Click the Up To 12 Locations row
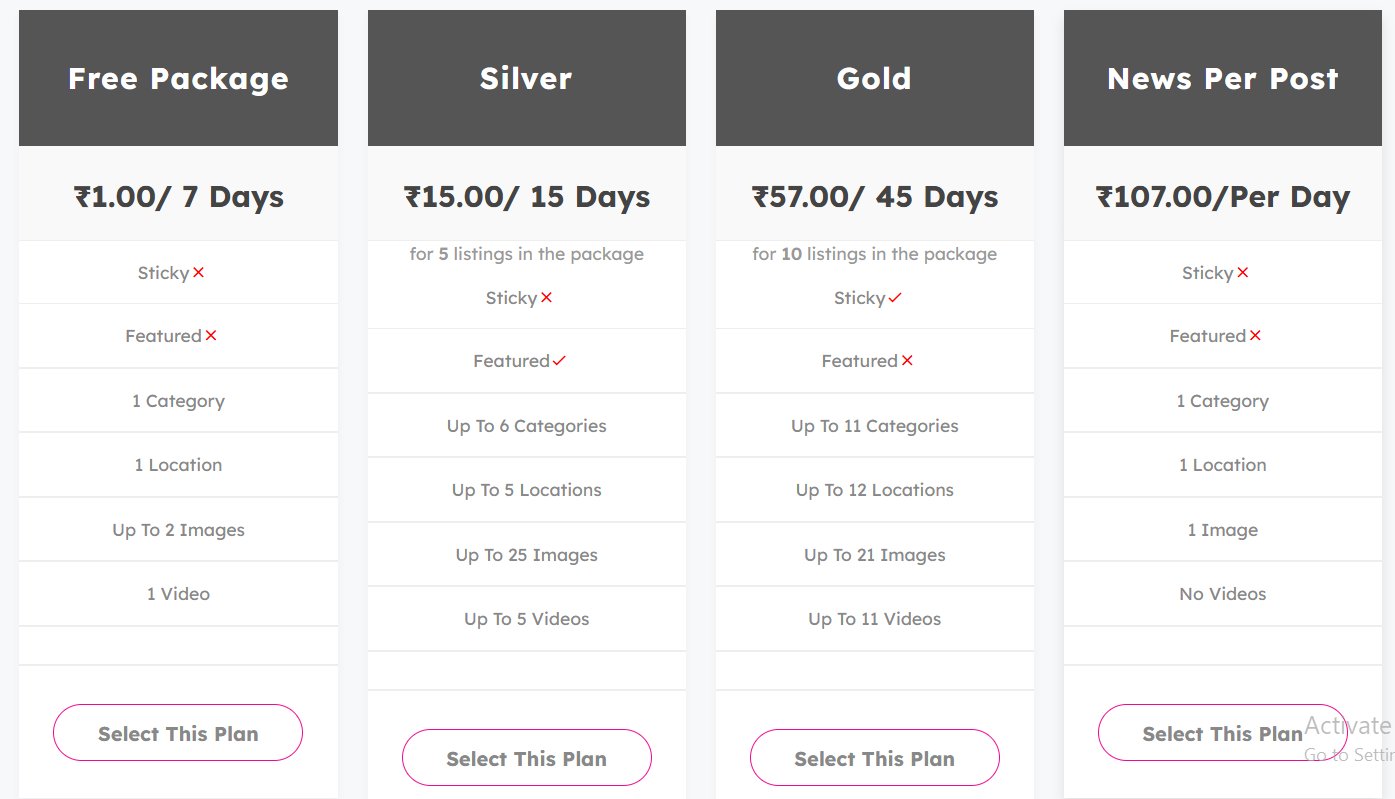This screenshot has height=799, width=1395. coord(875,490)
